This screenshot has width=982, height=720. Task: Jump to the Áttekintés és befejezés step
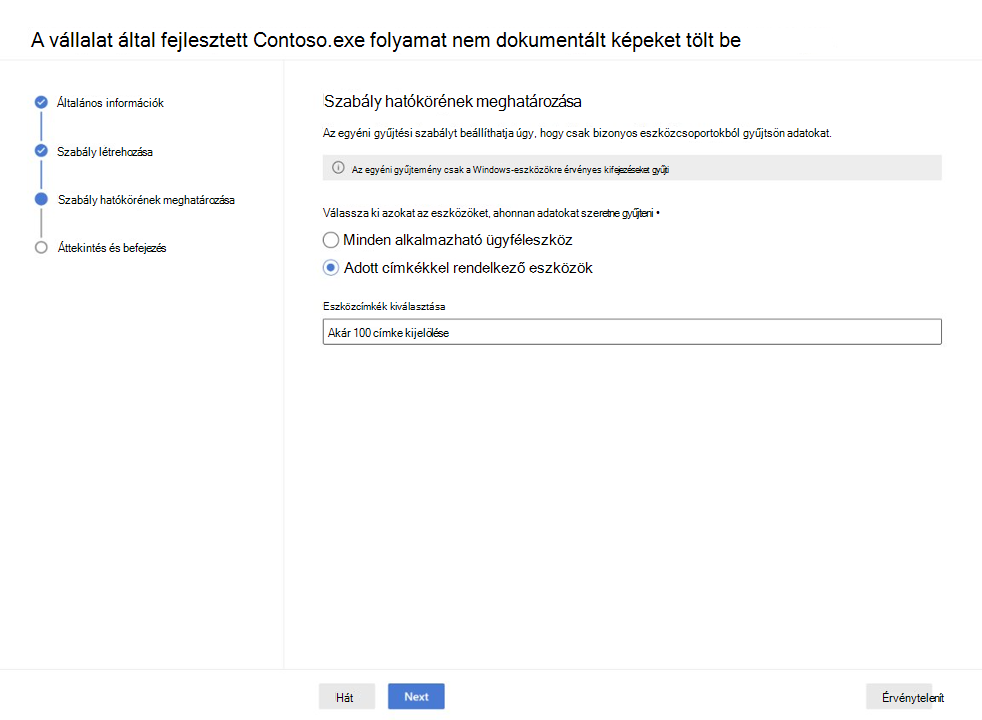(x=112, y=248)
